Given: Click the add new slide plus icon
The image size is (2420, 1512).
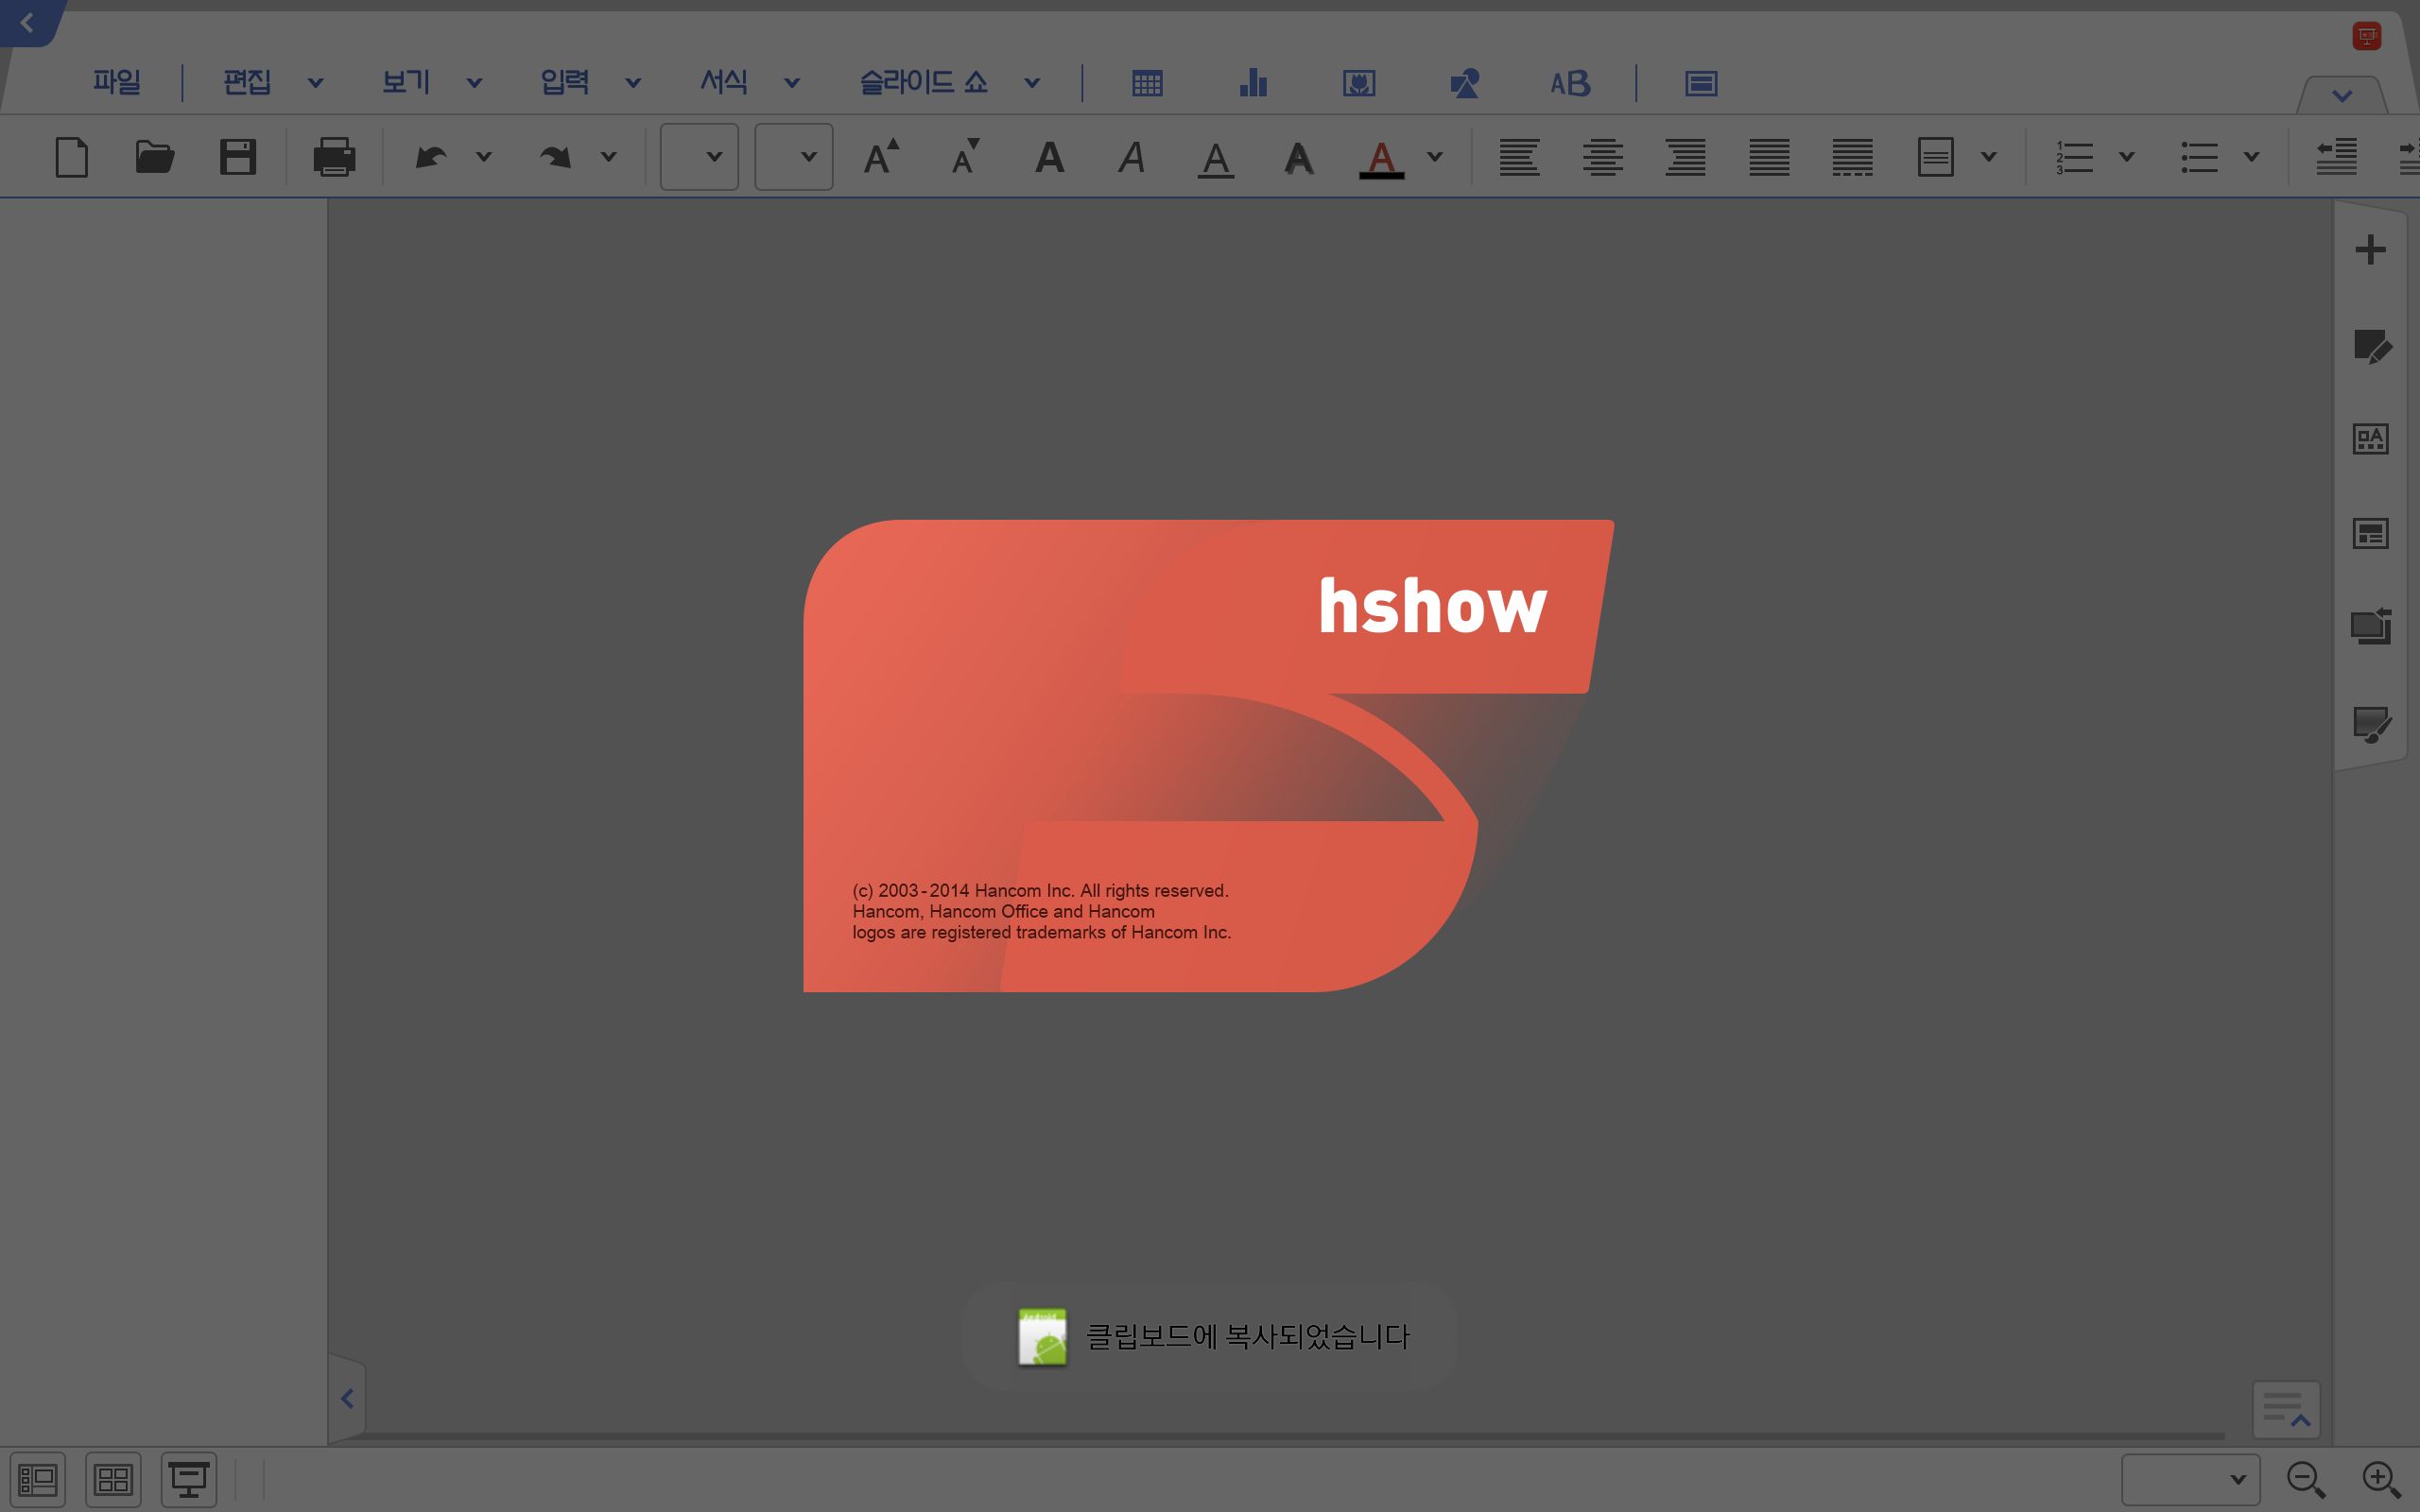Looking at the screenshot, I should point(2370,250).
